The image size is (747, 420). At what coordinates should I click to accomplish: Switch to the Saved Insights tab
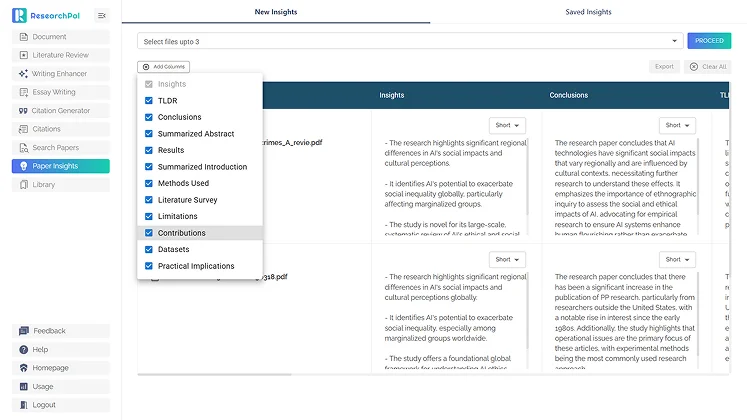[588, 12]
